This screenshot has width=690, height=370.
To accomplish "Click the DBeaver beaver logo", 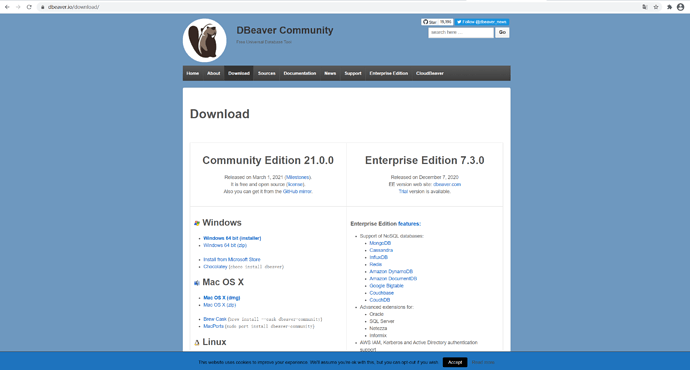I will coord(205,40).
